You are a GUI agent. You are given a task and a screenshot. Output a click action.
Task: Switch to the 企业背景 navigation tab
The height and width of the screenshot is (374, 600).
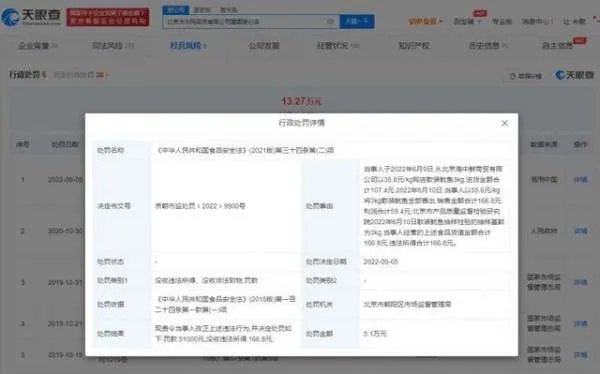(x=38, y=46)
